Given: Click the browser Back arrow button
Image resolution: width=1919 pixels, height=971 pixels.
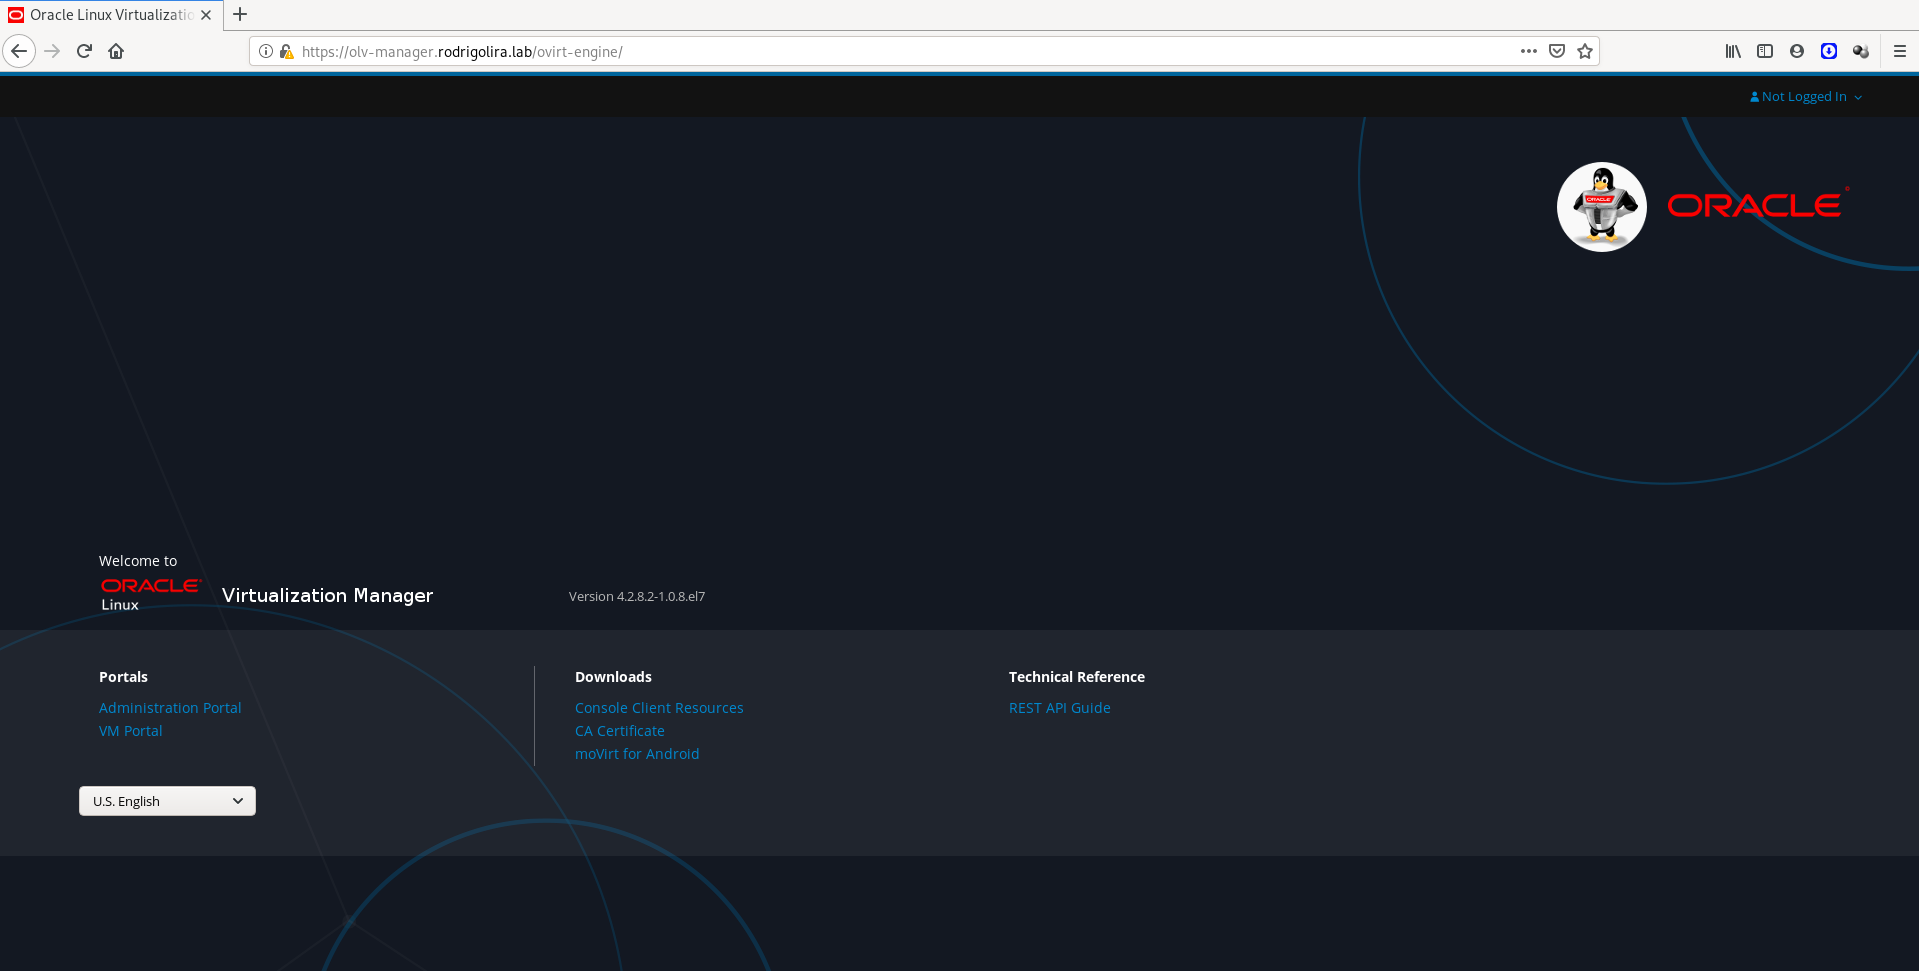Looking at the screenshot, I should (x=19, y=51).
